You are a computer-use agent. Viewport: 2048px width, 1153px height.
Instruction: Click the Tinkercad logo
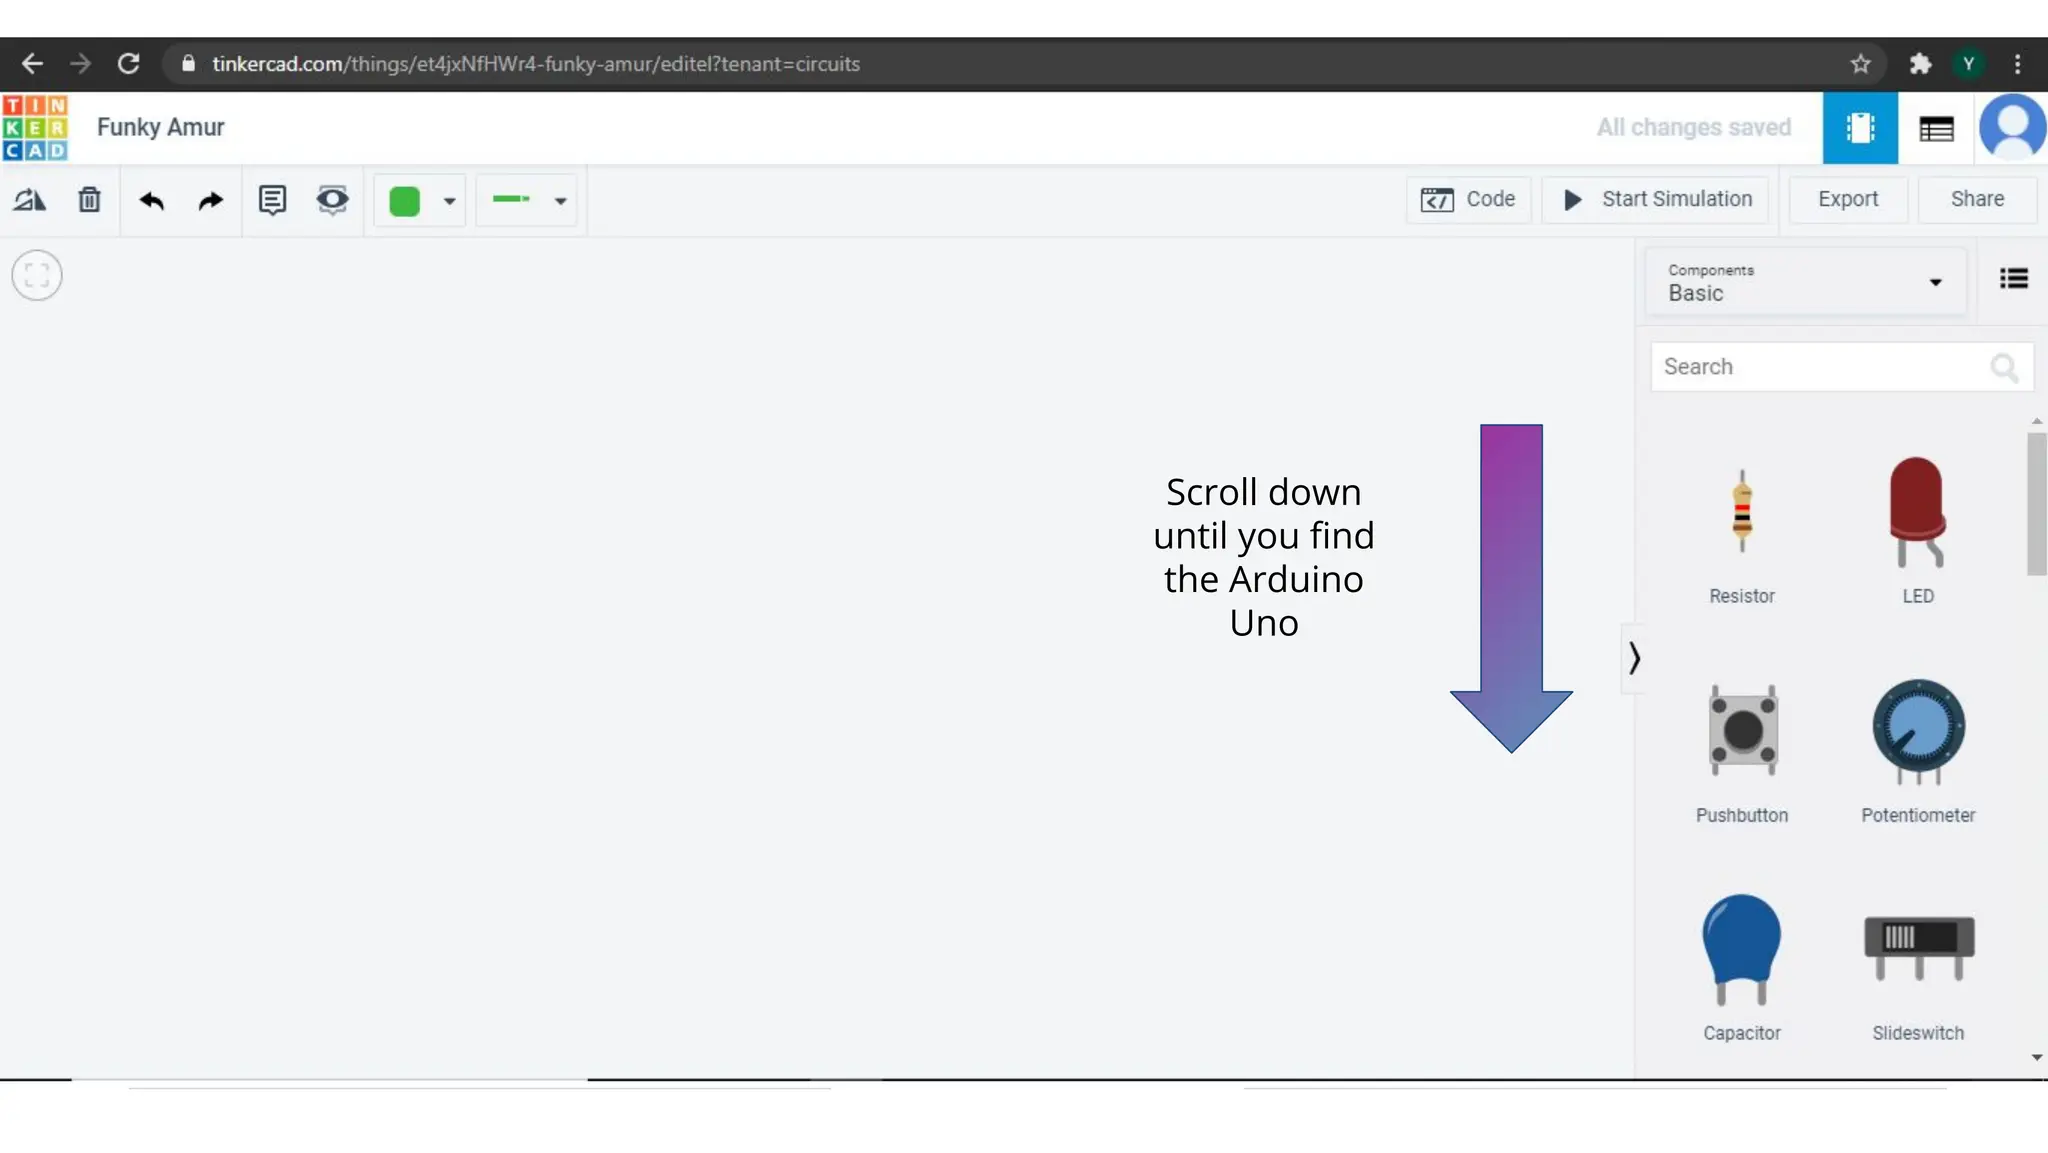pyautogui.click(x=35, y=128)
